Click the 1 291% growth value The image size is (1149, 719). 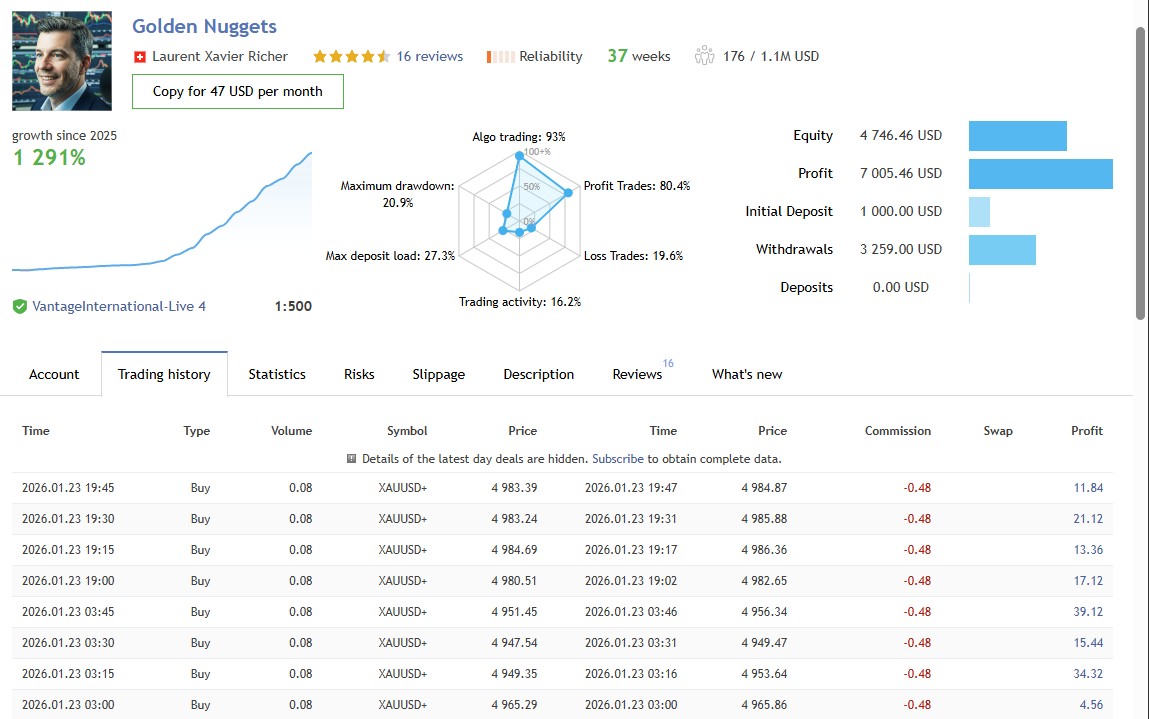49,158
